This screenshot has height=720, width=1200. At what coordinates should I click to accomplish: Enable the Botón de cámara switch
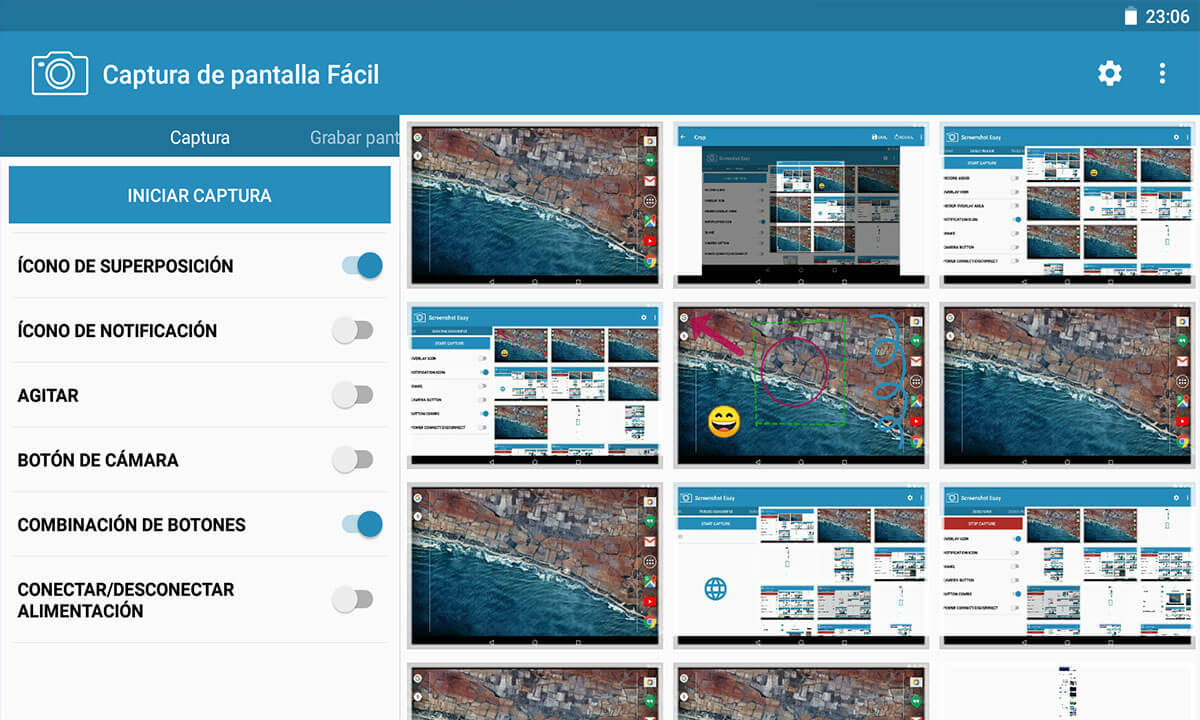353,460
